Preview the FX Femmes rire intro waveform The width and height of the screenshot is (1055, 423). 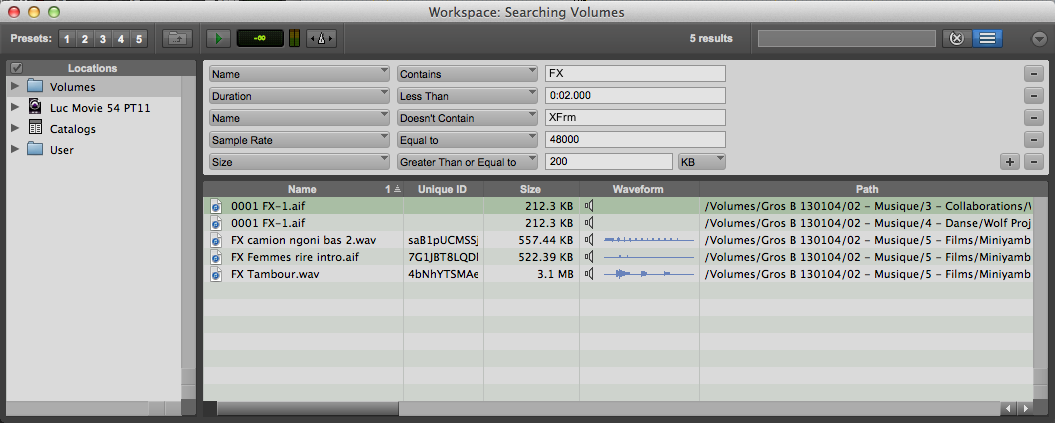pos(649,257)
